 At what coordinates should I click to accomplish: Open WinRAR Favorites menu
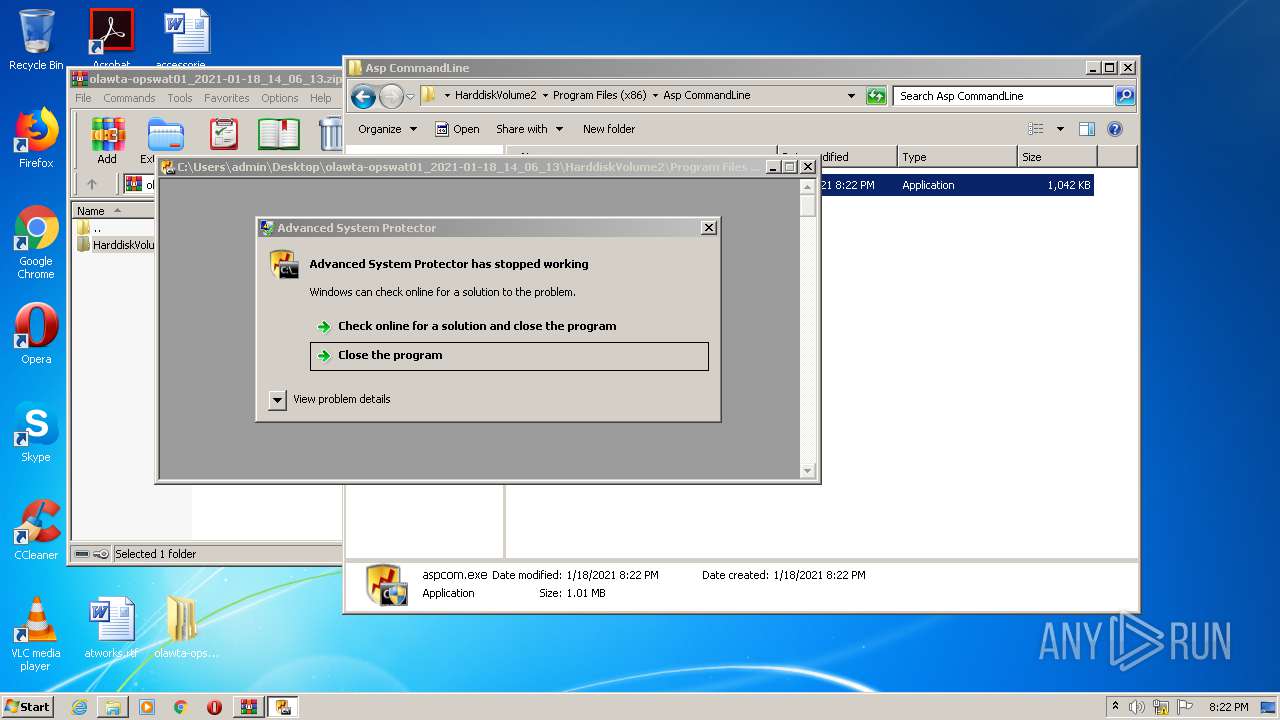(x=227, y=98)
